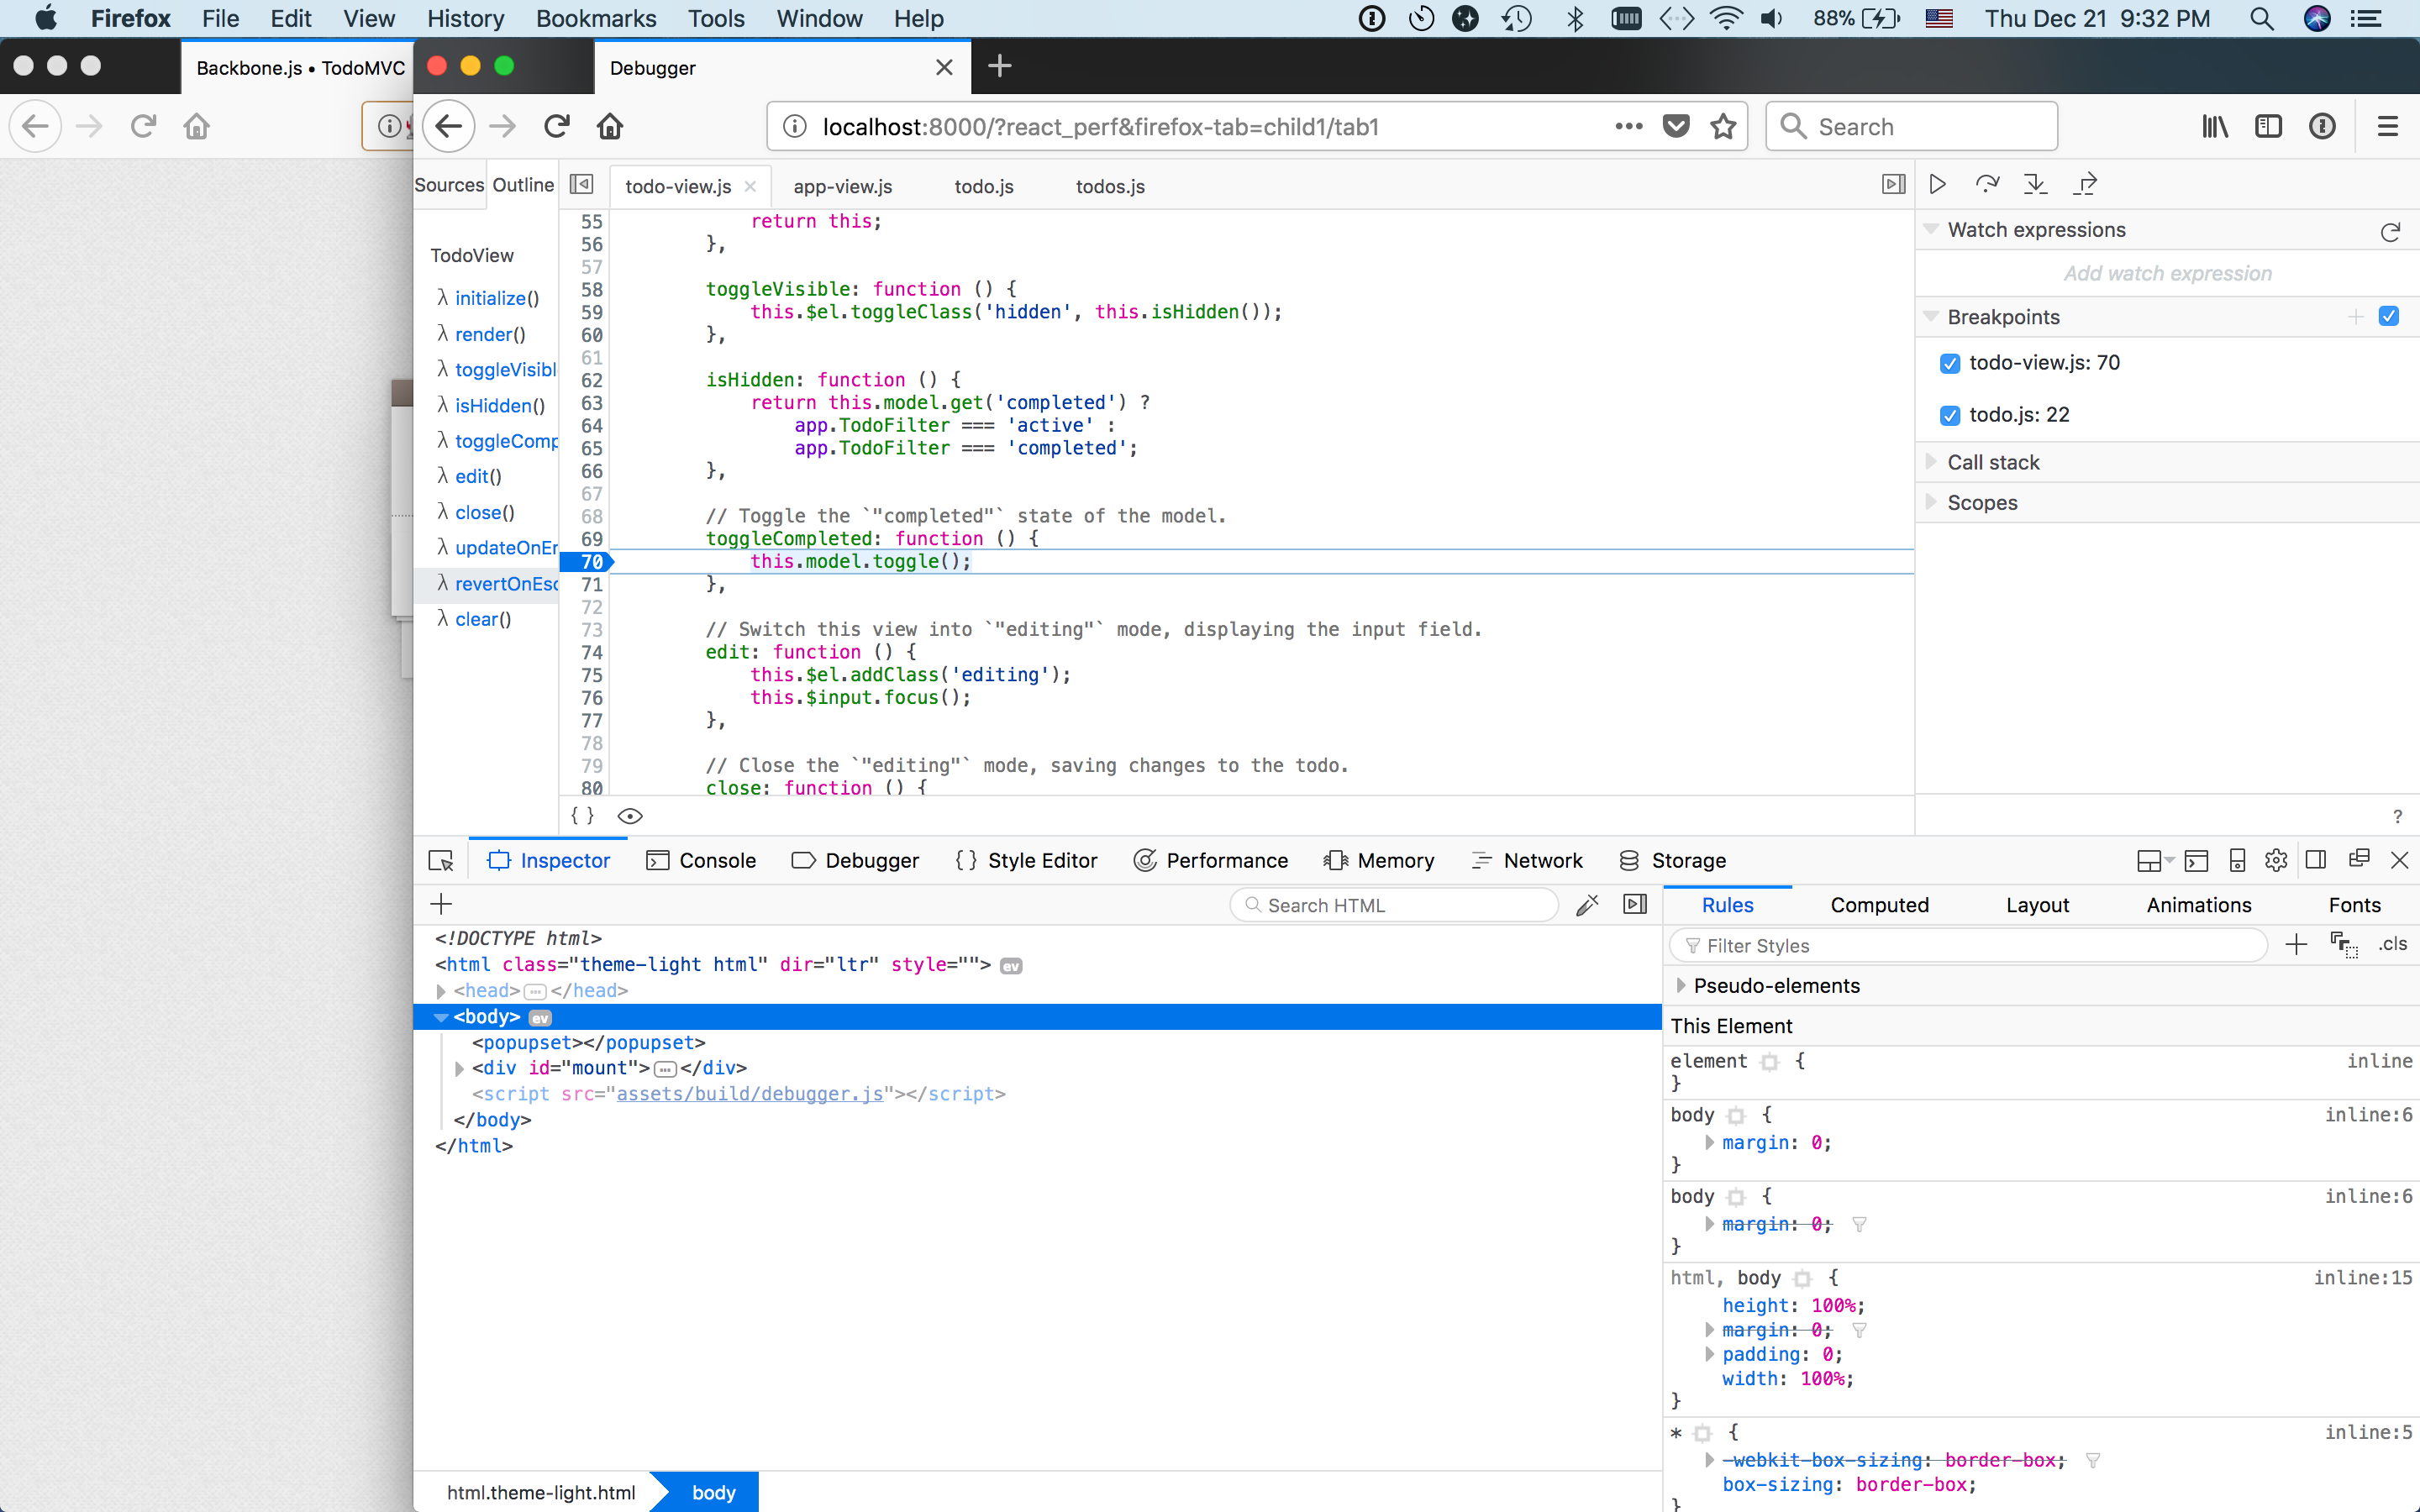Image resolution: width=2420 pixels, height=1512 pixels.
Task: Uncheck the todo.js: 22 breakpoint
Action: (1950, 415)
